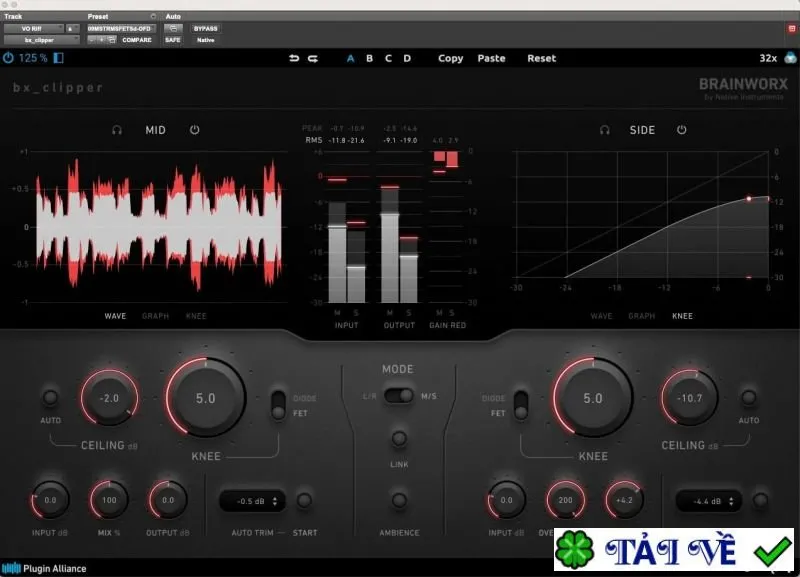Select the KNEE tab under the SIDE display

click(x=683, y=316)
